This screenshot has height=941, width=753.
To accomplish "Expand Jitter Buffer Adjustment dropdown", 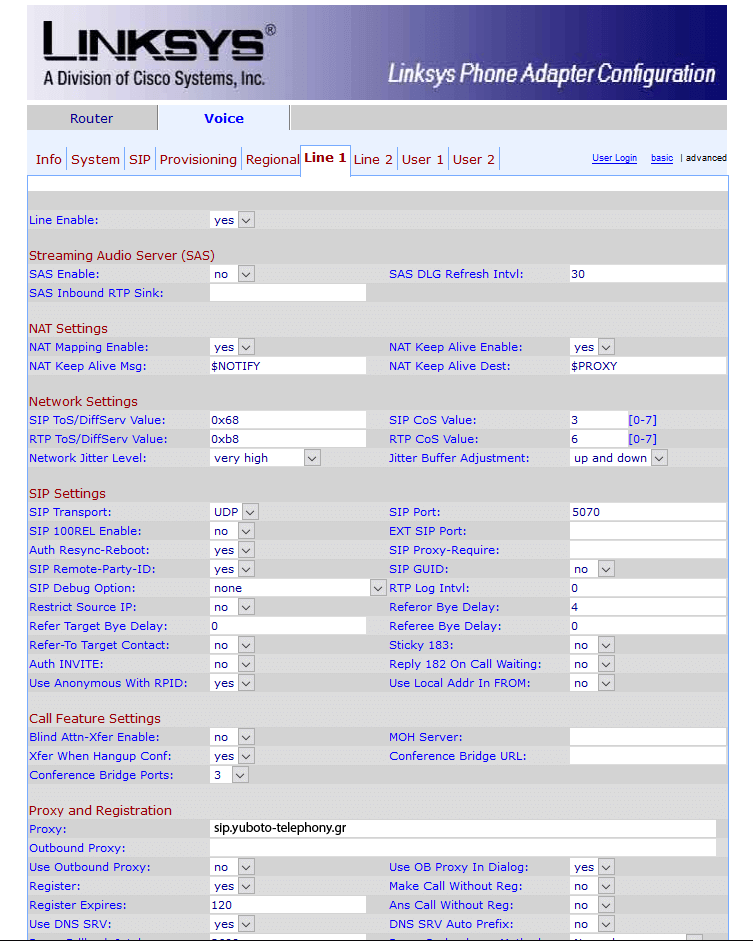I will (x=618, y=458).
